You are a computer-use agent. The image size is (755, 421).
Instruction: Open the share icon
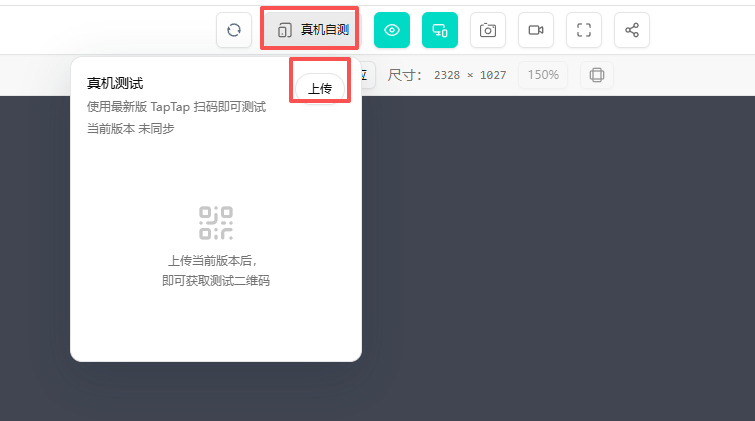(x=632, y=30)
